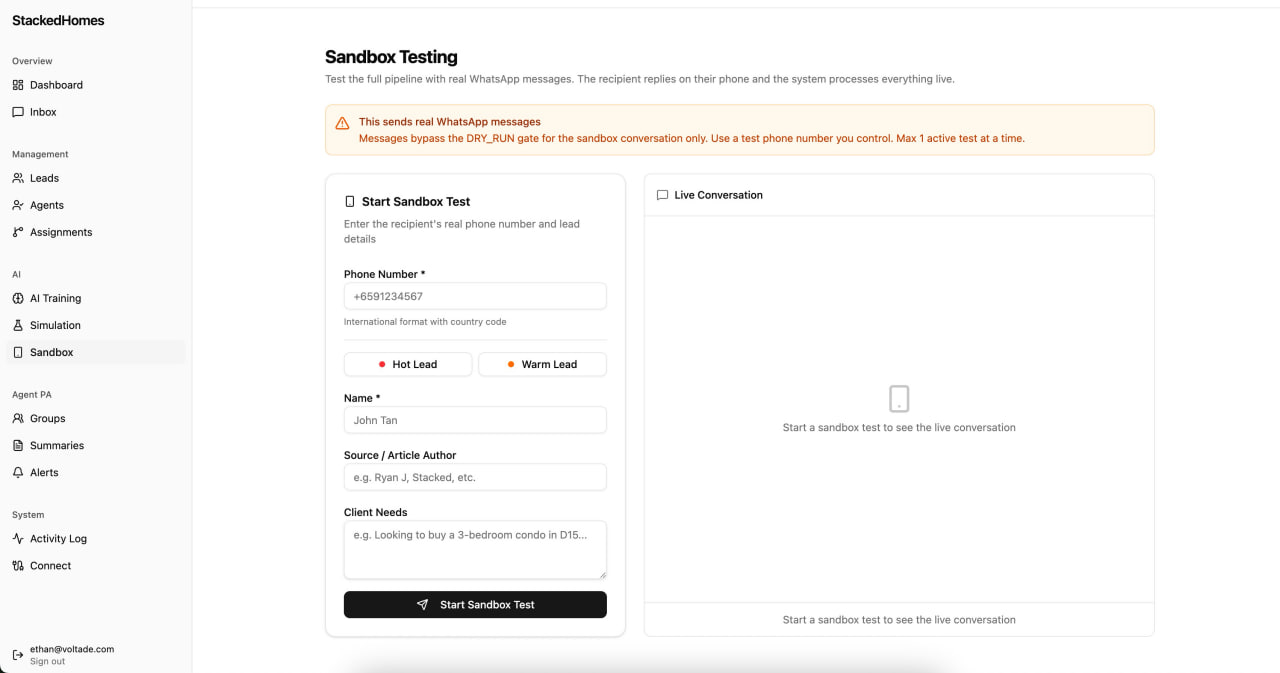The width and height of the screenshot is (1280, 673).
Task: Select the Hot Lead option
Action: click(x=408, y=364)
